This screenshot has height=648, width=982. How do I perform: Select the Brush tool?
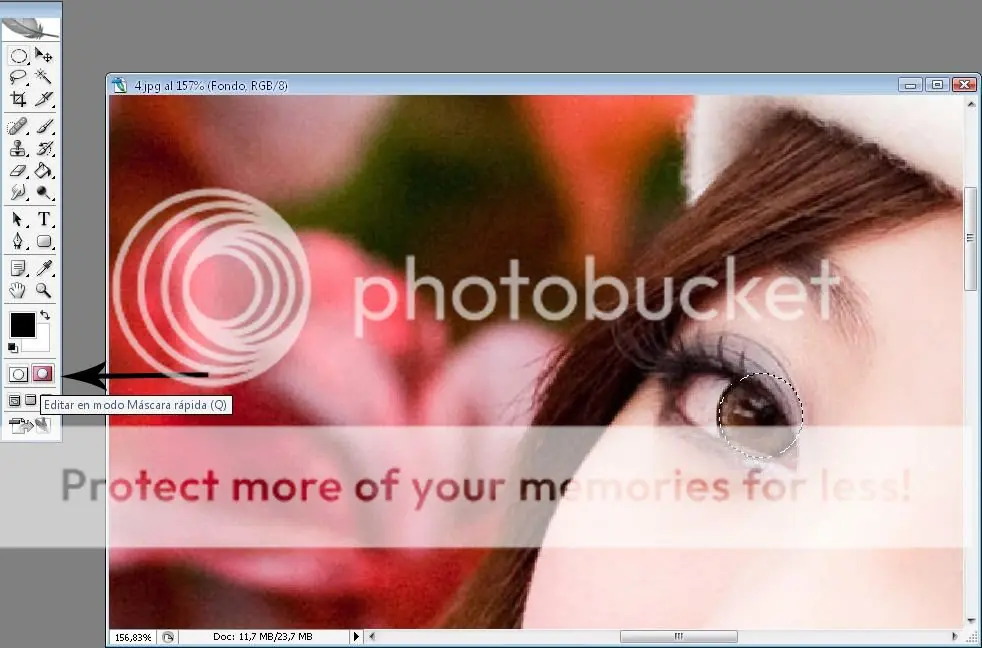click(x=43, y=127)
